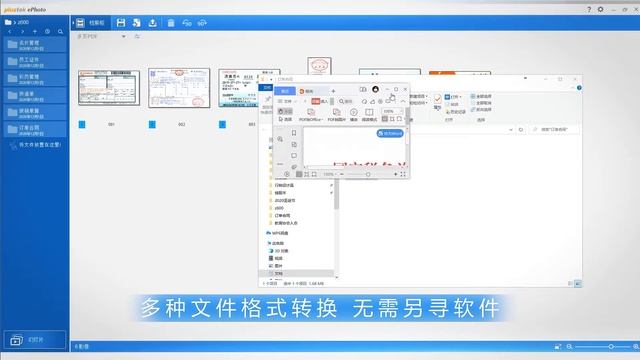
Task: Open the fifth folder in ePhoto sidebar
Action: pyautogui.click(x=35, y=113)
